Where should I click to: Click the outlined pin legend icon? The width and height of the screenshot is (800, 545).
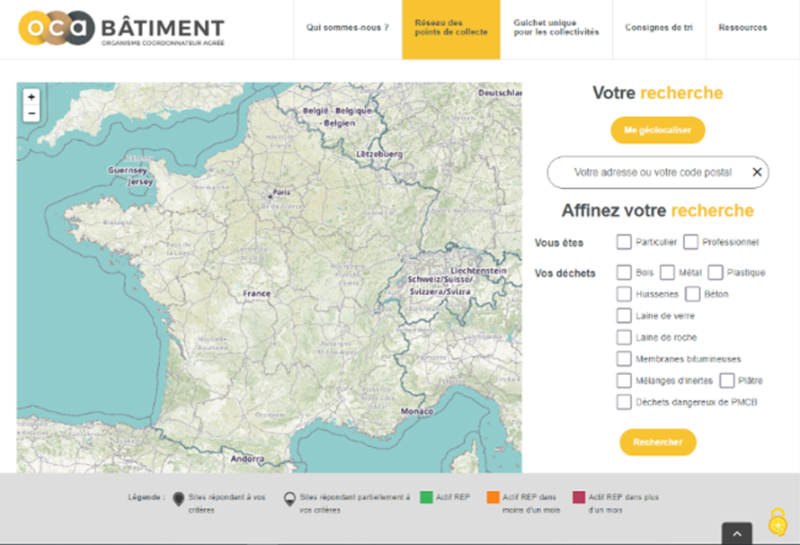(x=290, y=498)
